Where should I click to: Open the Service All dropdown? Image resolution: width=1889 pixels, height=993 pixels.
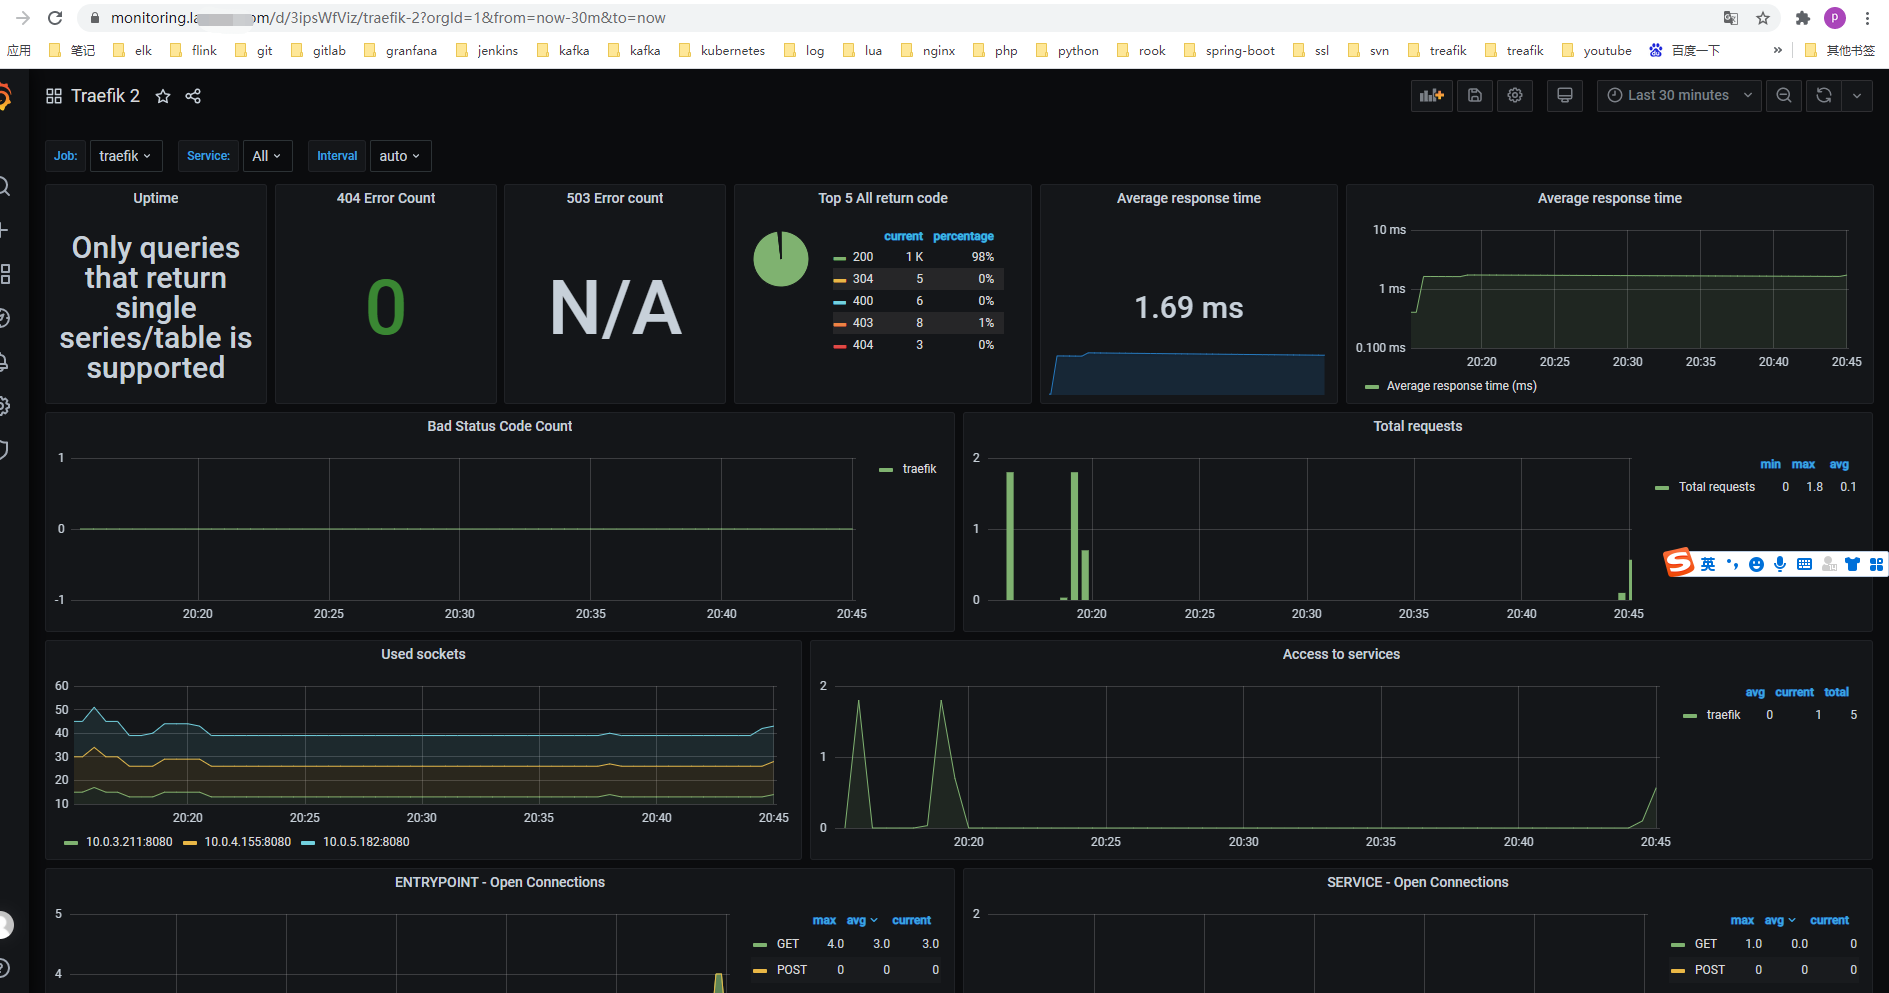[x=267, y=156]
